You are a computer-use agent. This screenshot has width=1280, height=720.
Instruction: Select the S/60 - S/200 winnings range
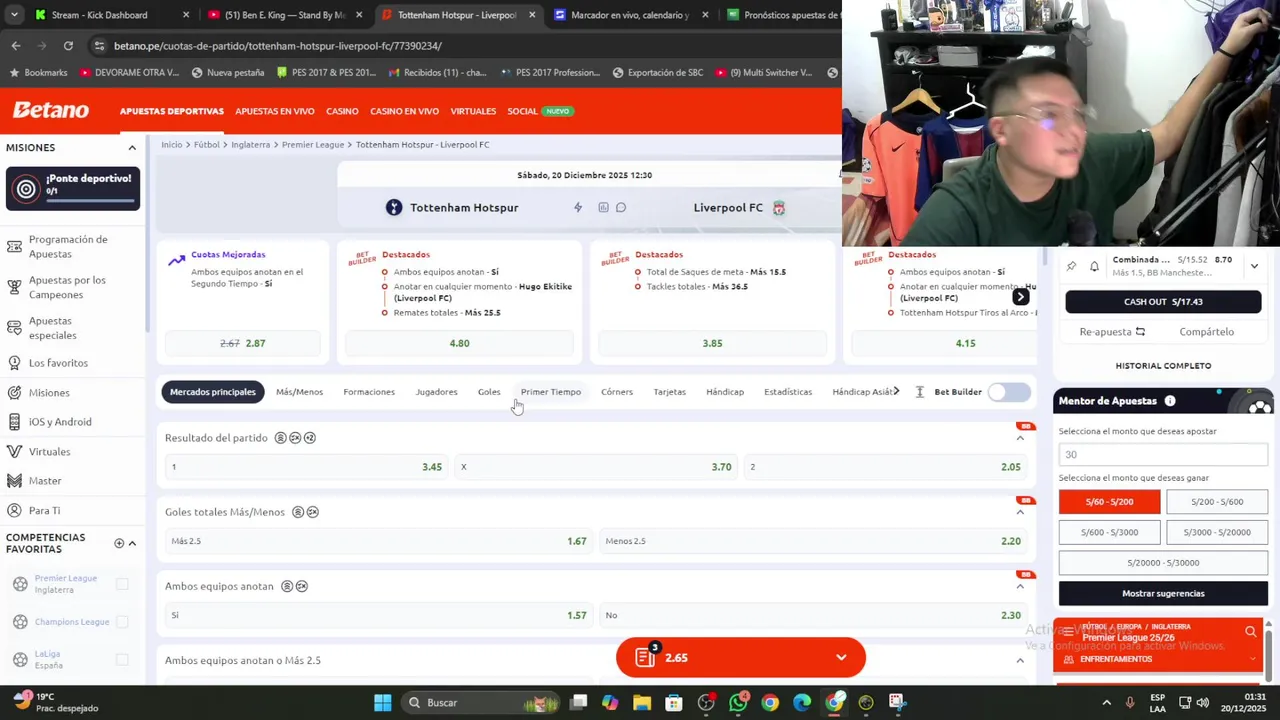click(x=1109, y=502)
